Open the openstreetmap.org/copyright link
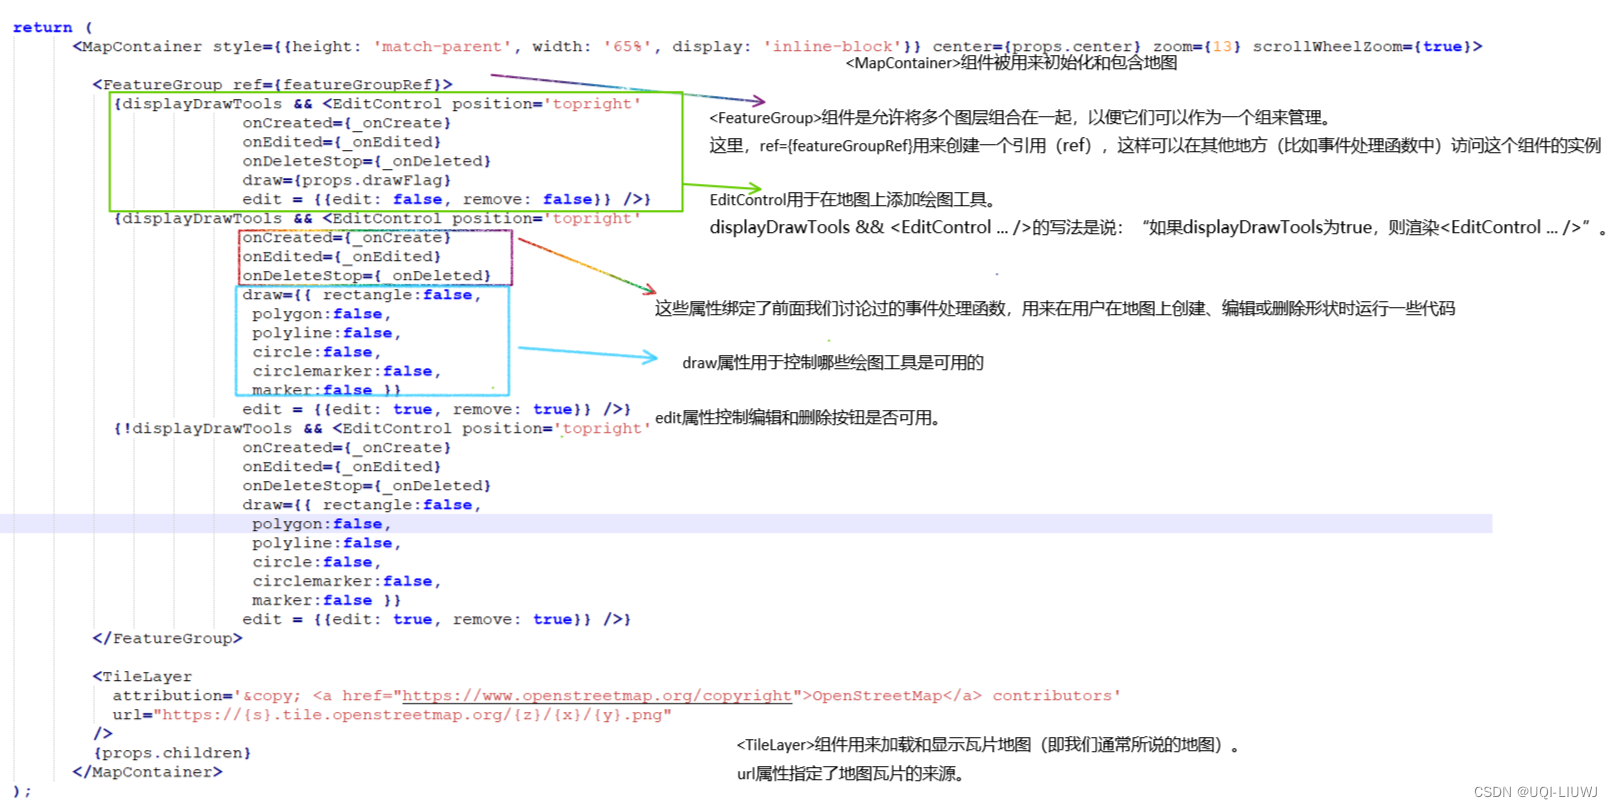 click(x=597, y=696)
